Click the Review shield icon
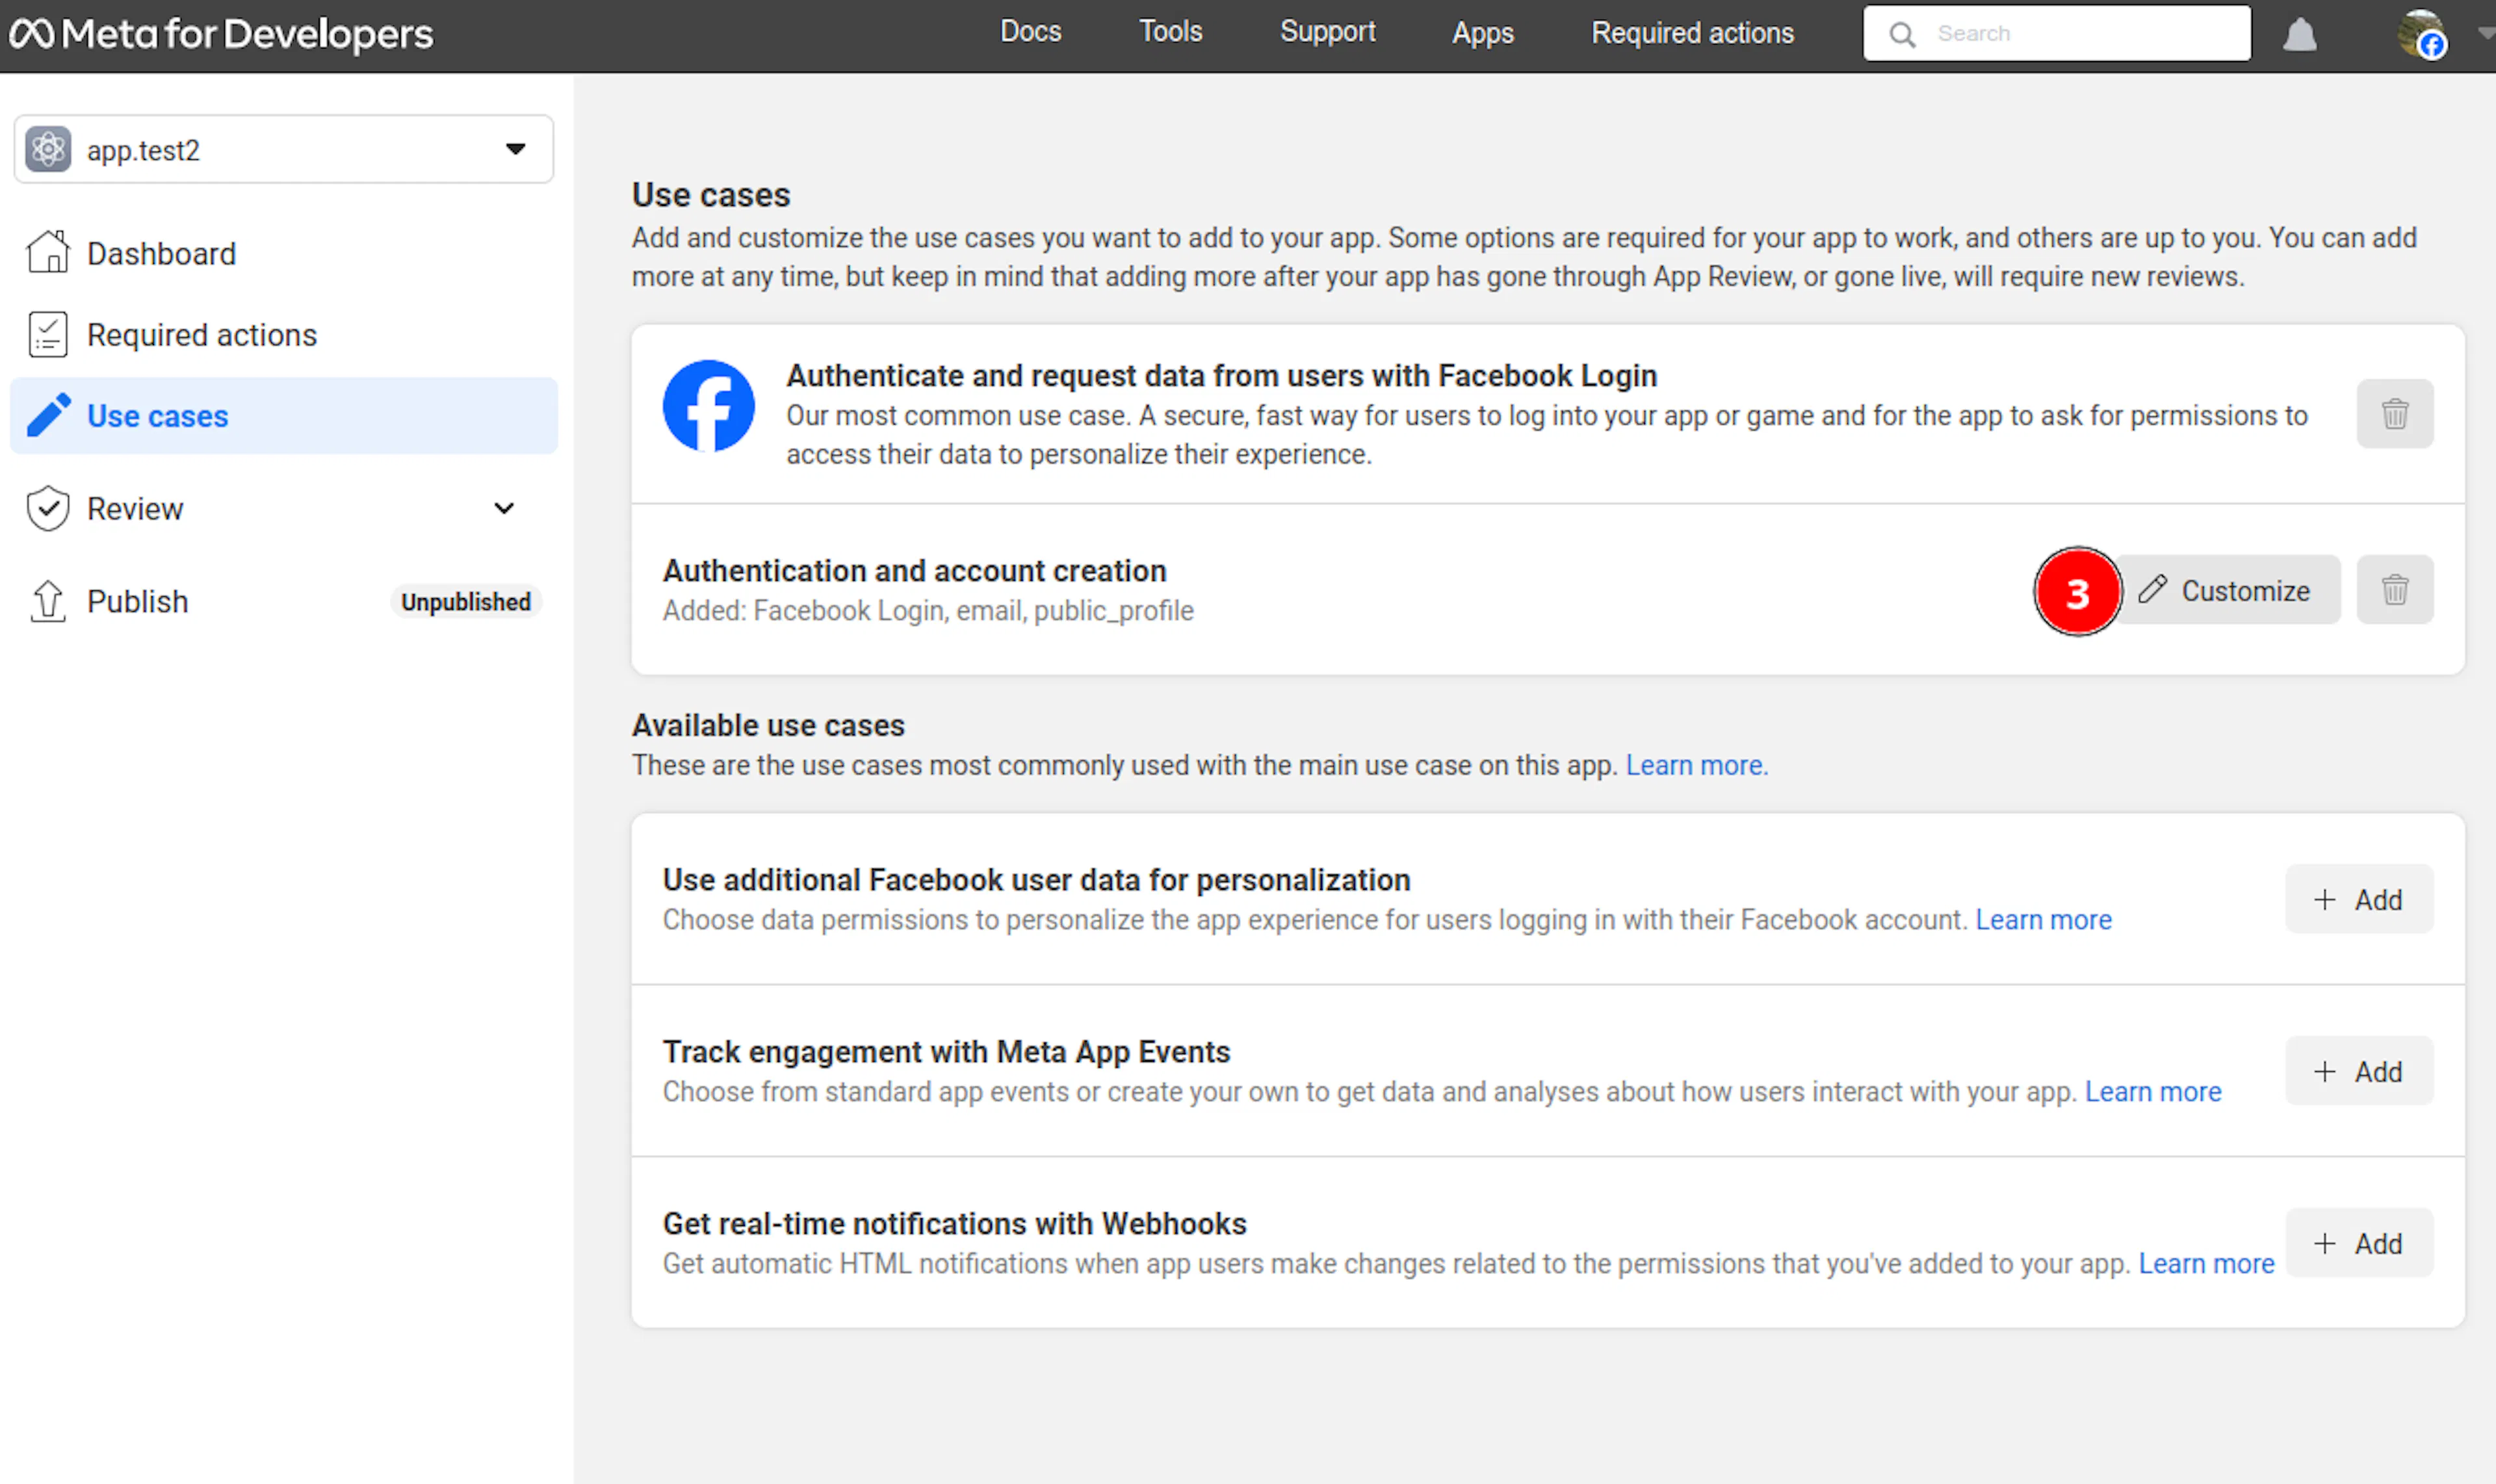This screenshot has width=2496, height=1484. click(x=48, y=508)
